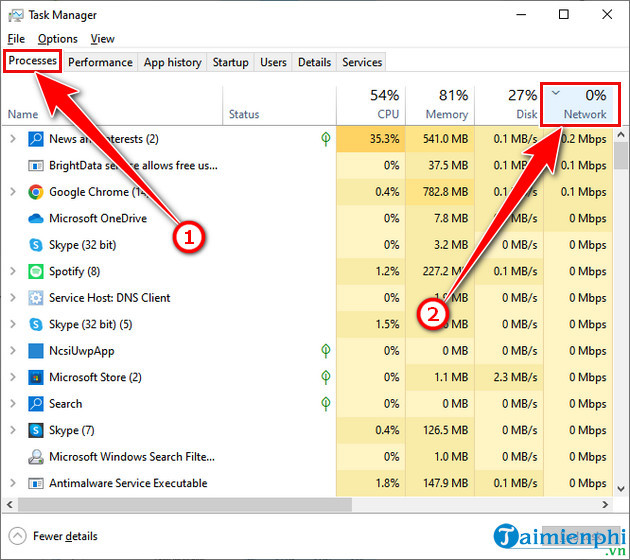Click the green leaf status icon for NcsiUwpApp

pyautogui.click(x=326, y=351)
